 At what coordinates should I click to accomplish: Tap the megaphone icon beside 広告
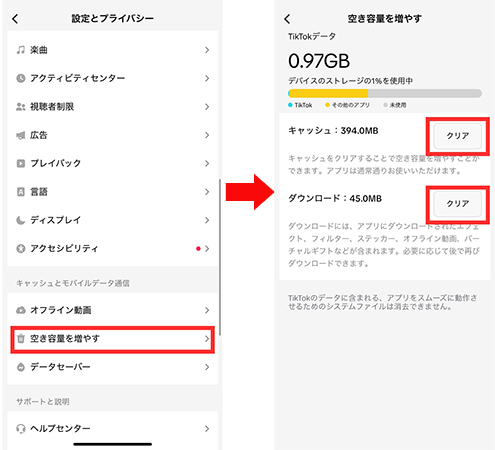[21, 135]
